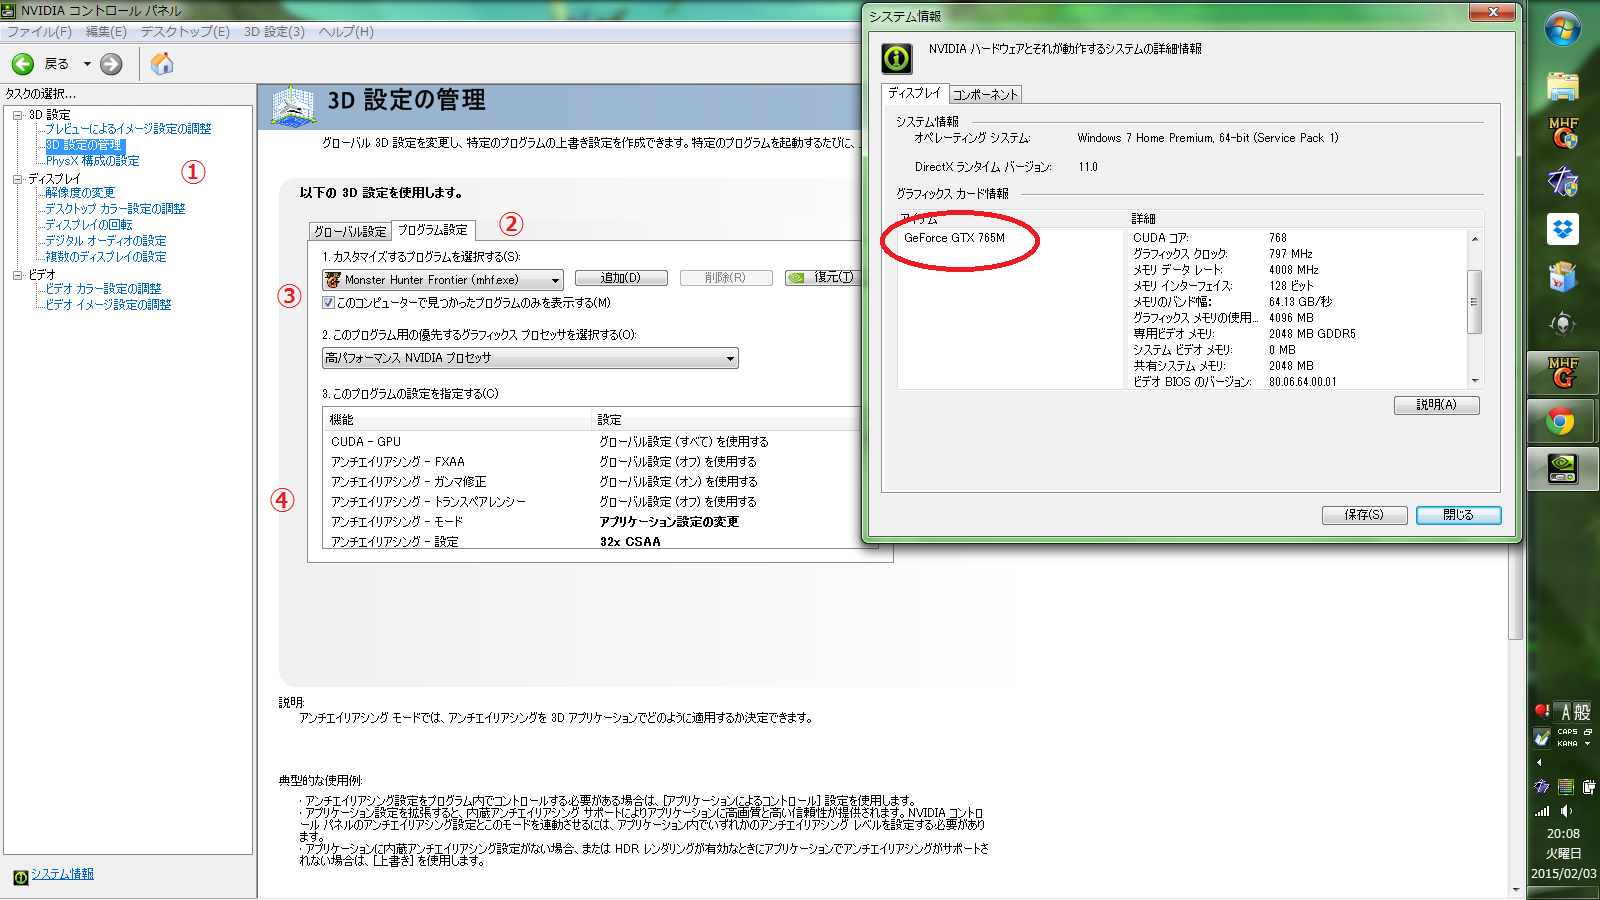Image resolution: width=1600 pixels, height=900 pixels.
Task: Click the power plug tray icon
Action: click(1588, 787)
